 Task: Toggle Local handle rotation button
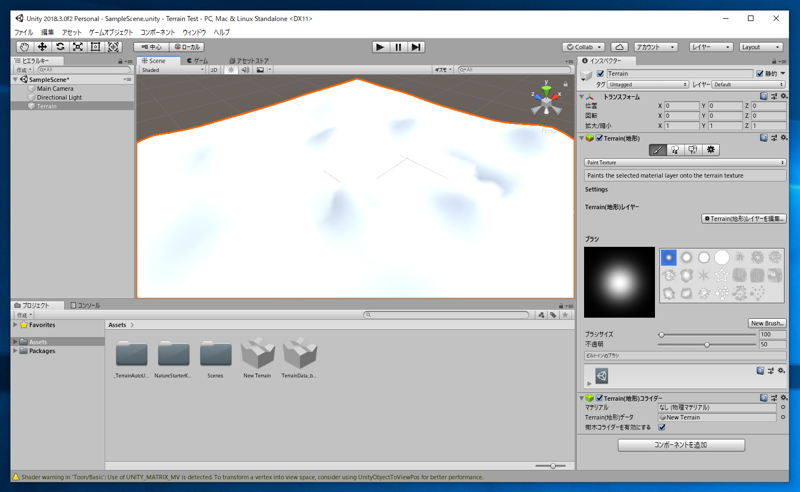(187, 47)
